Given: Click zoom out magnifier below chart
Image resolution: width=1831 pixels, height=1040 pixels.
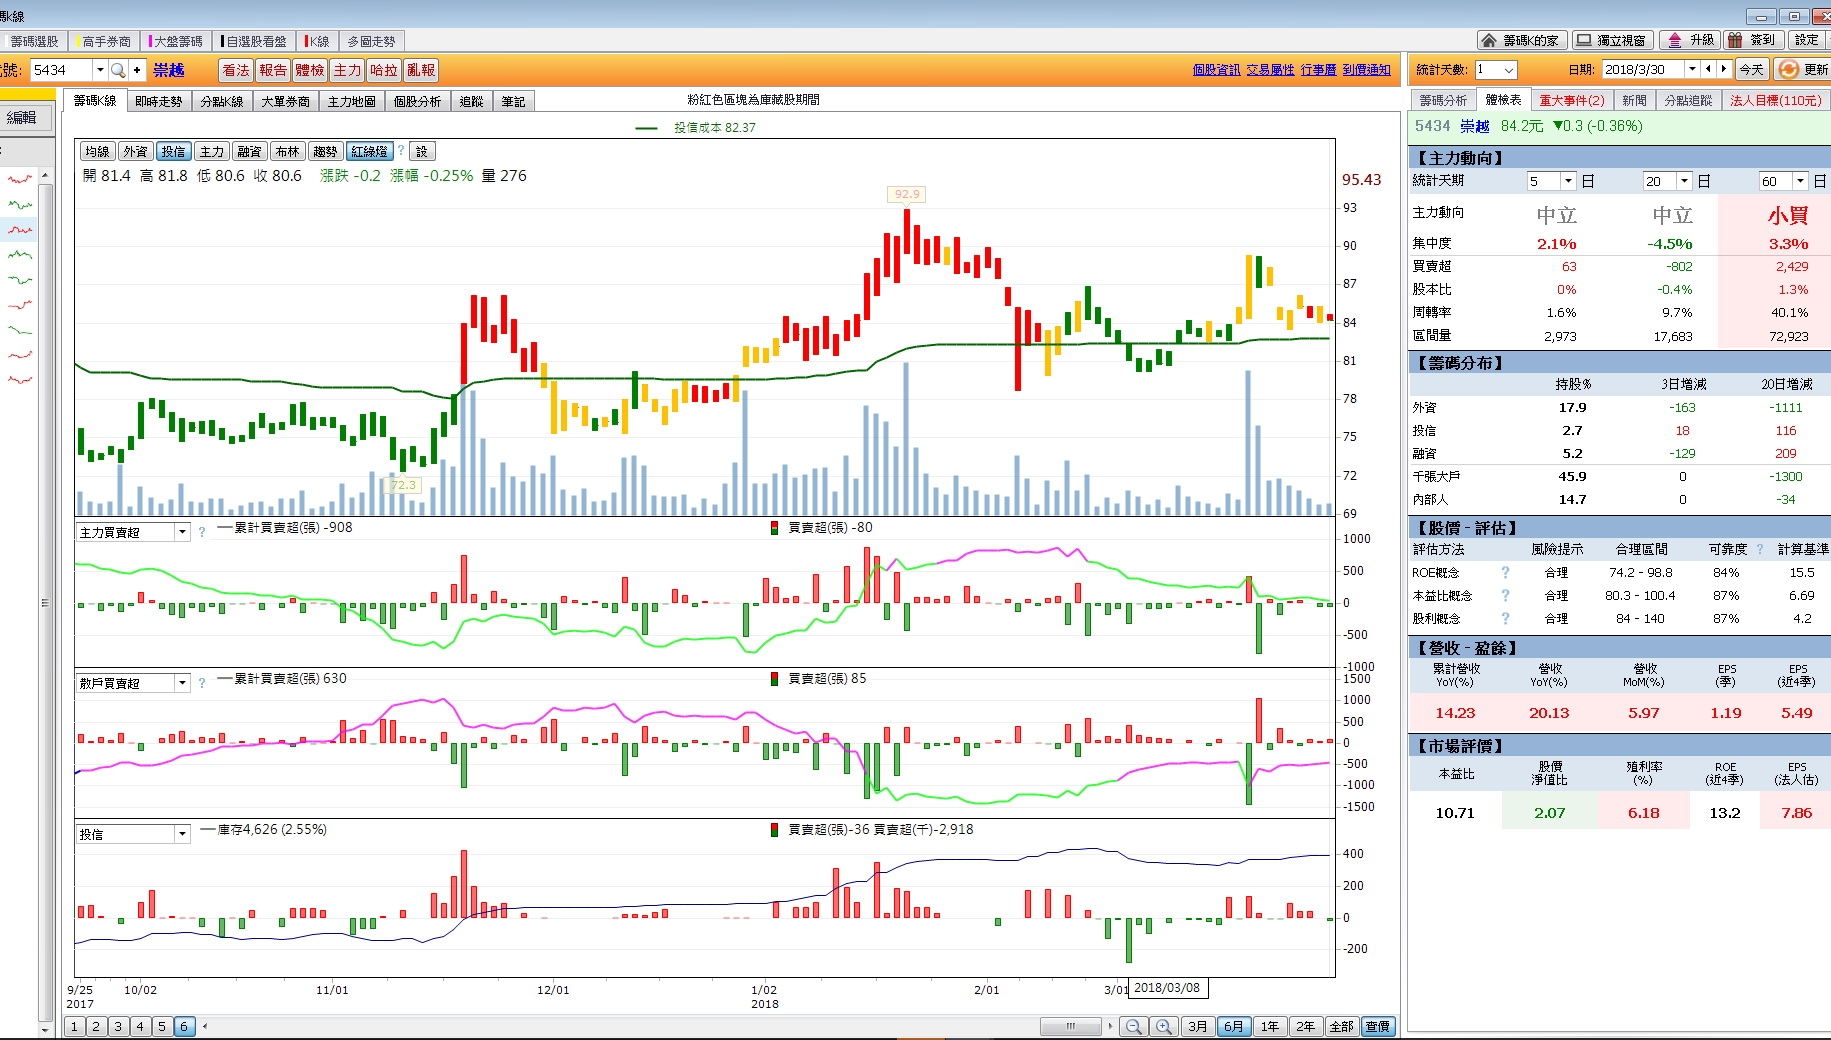Looking at the screenshot, I should tap(1133, 1026).
